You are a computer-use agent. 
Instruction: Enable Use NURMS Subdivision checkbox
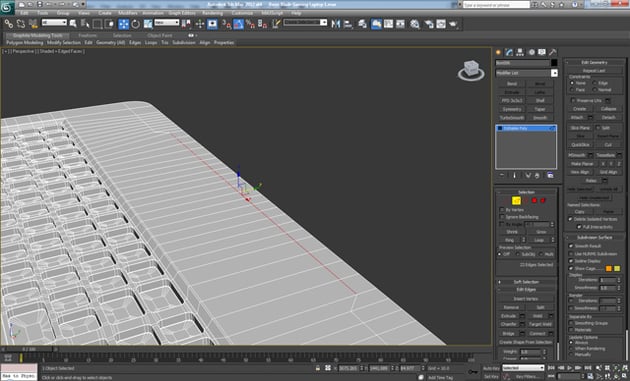[x=571, y=254]
